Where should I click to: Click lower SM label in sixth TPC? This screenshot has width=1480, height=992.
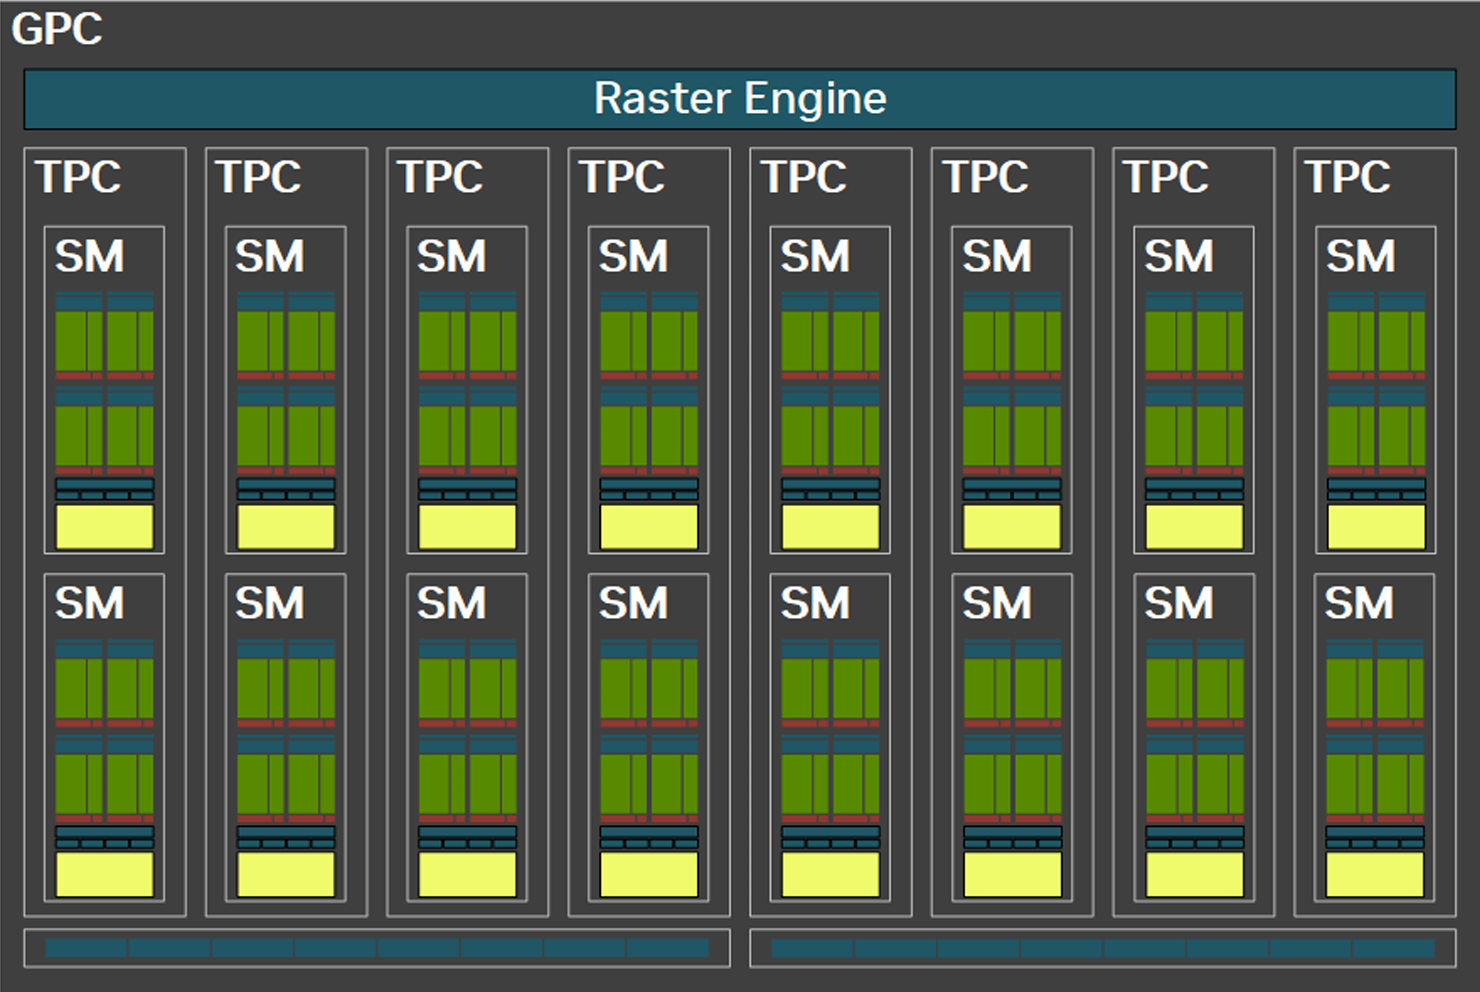click(997, 604)
